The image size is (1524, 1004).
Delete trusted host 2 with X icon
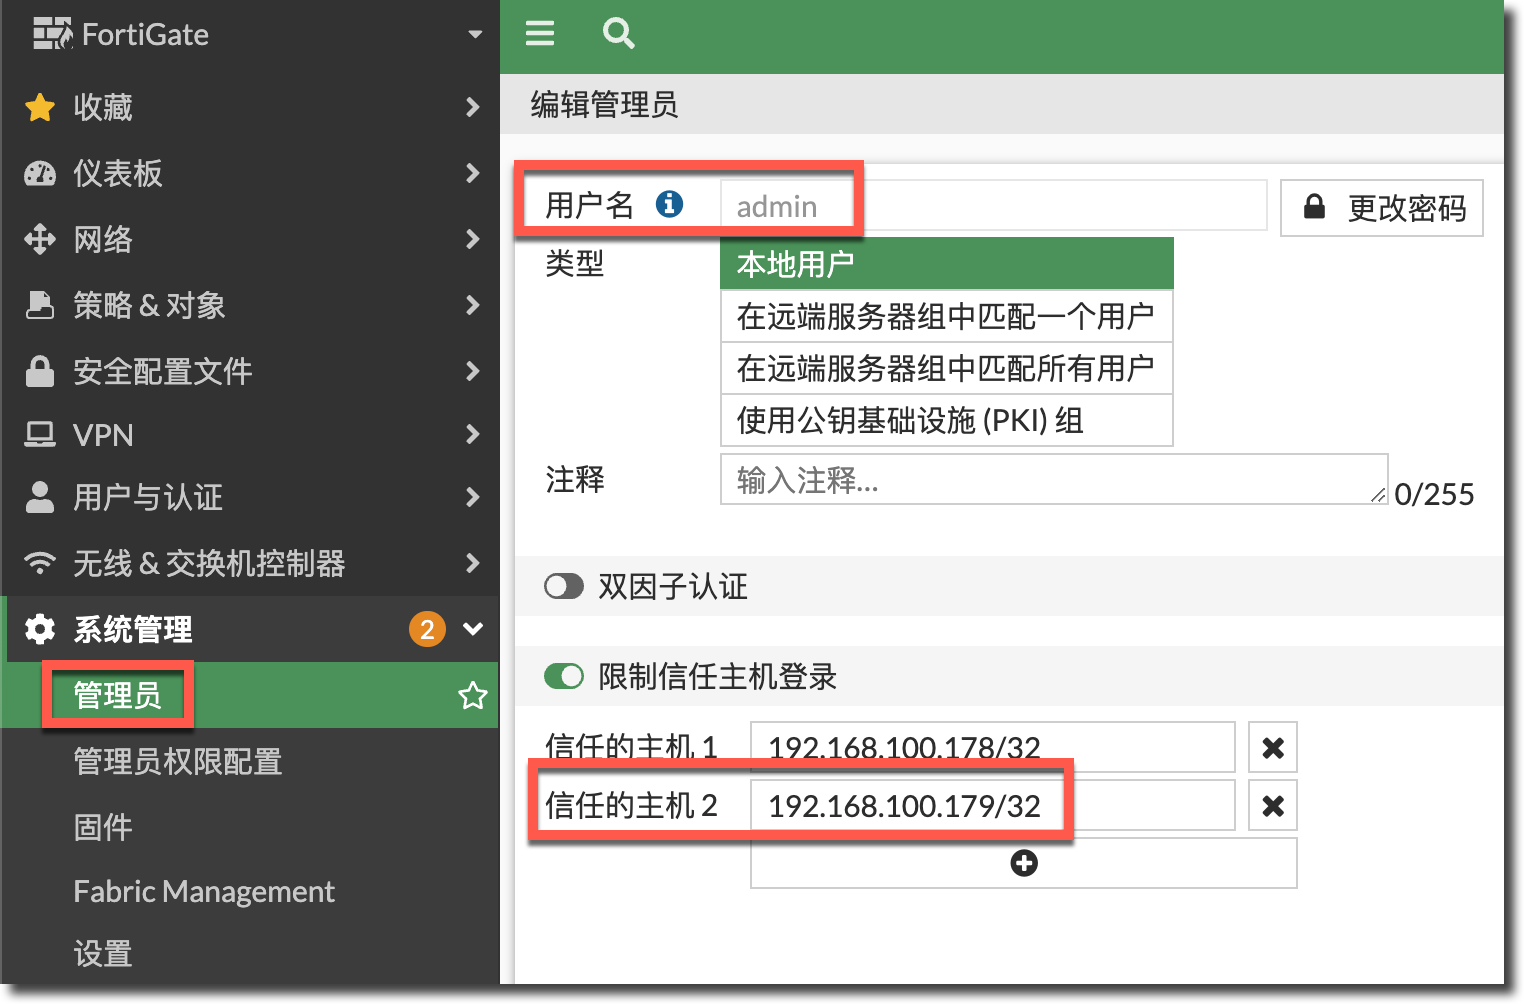pyautogui.click(x=1272, y=806)
